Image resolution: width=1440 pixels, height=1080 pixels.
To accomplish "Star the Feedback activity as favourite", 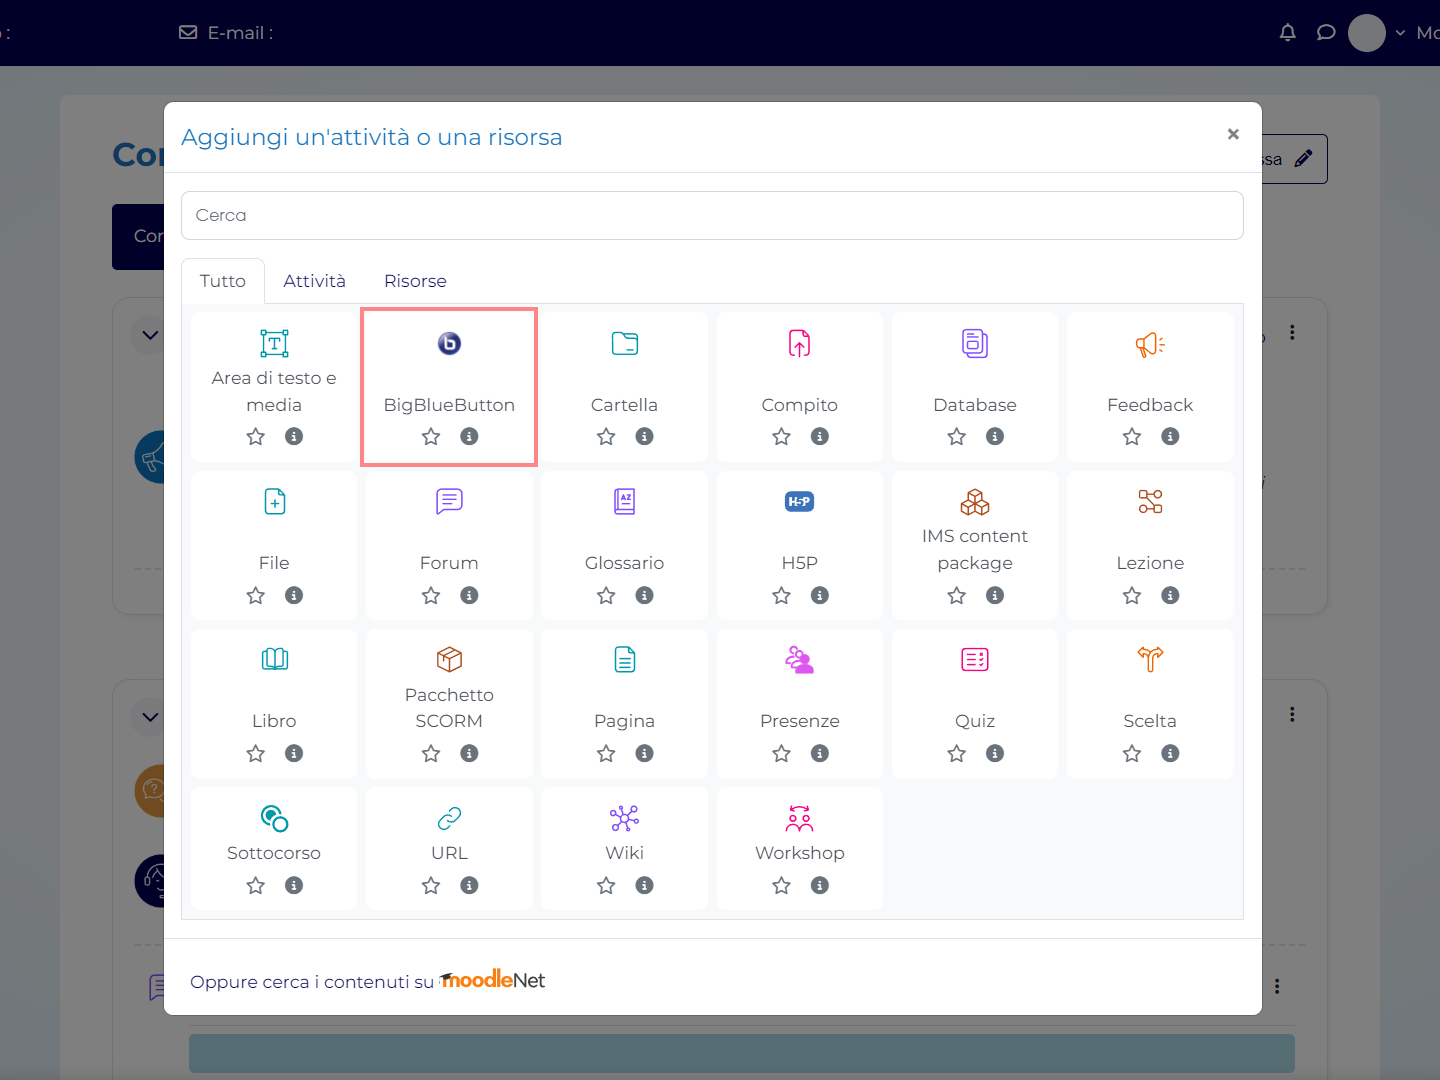I will [1132, 436].
